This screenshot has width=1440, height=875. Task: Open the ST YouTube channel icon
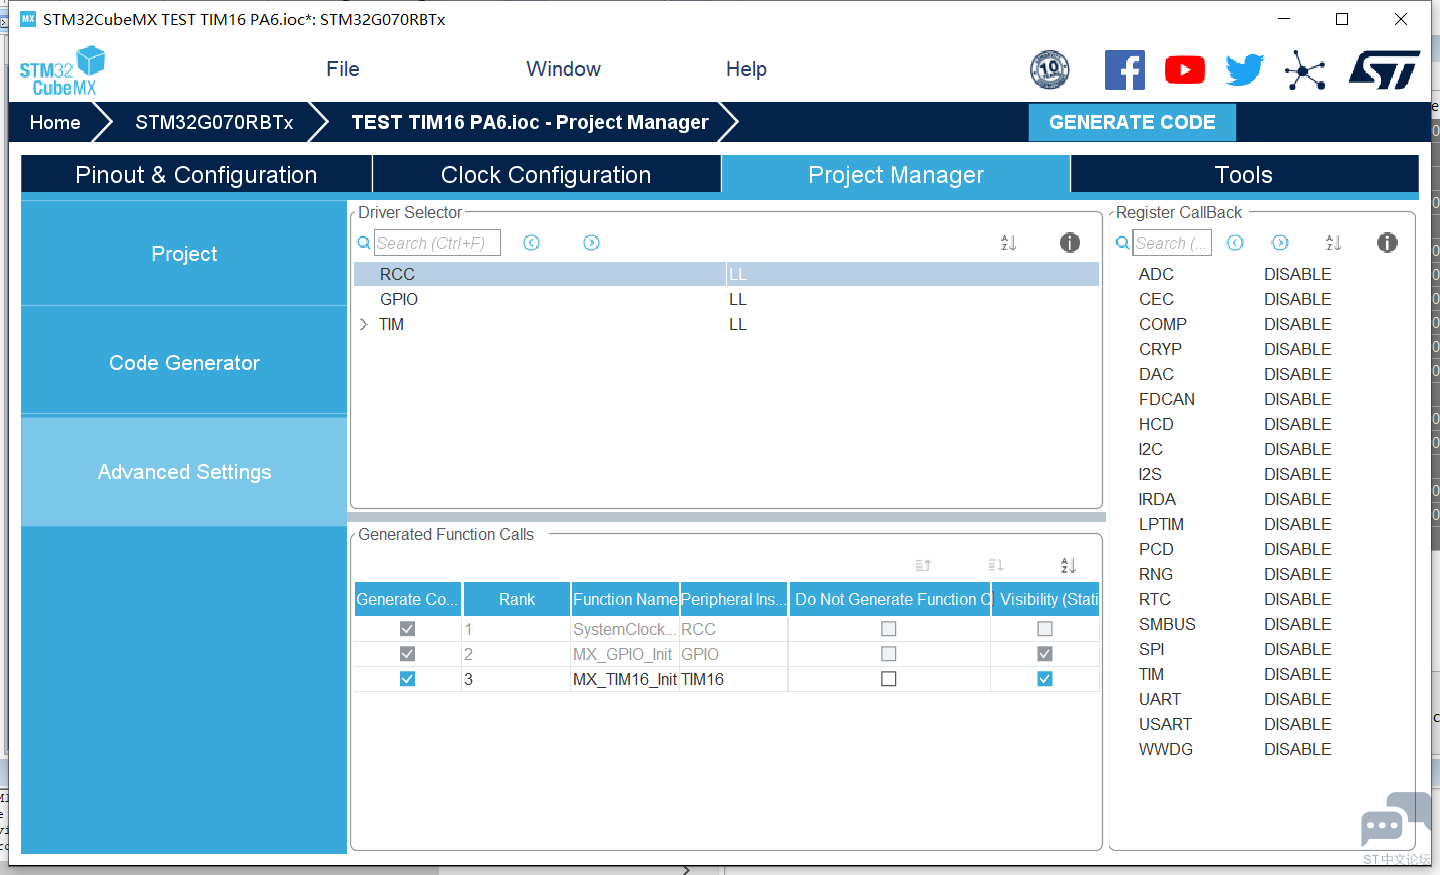point(1185,70)
